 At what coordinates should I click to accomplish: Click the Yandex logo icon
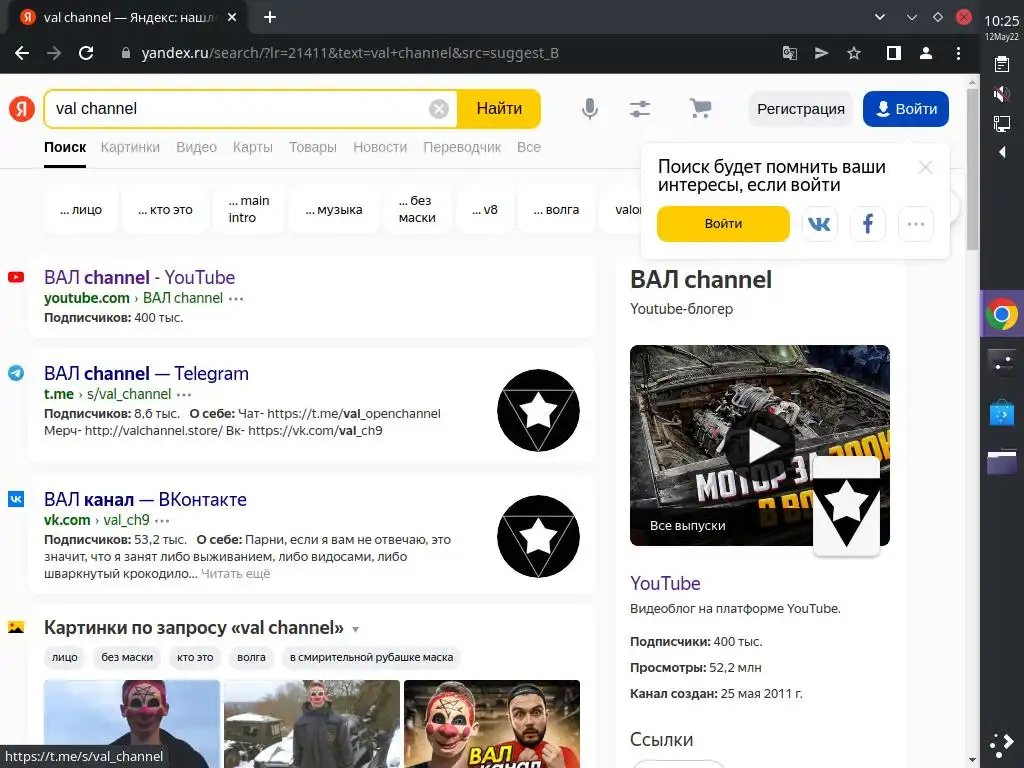tap(22, 108)
